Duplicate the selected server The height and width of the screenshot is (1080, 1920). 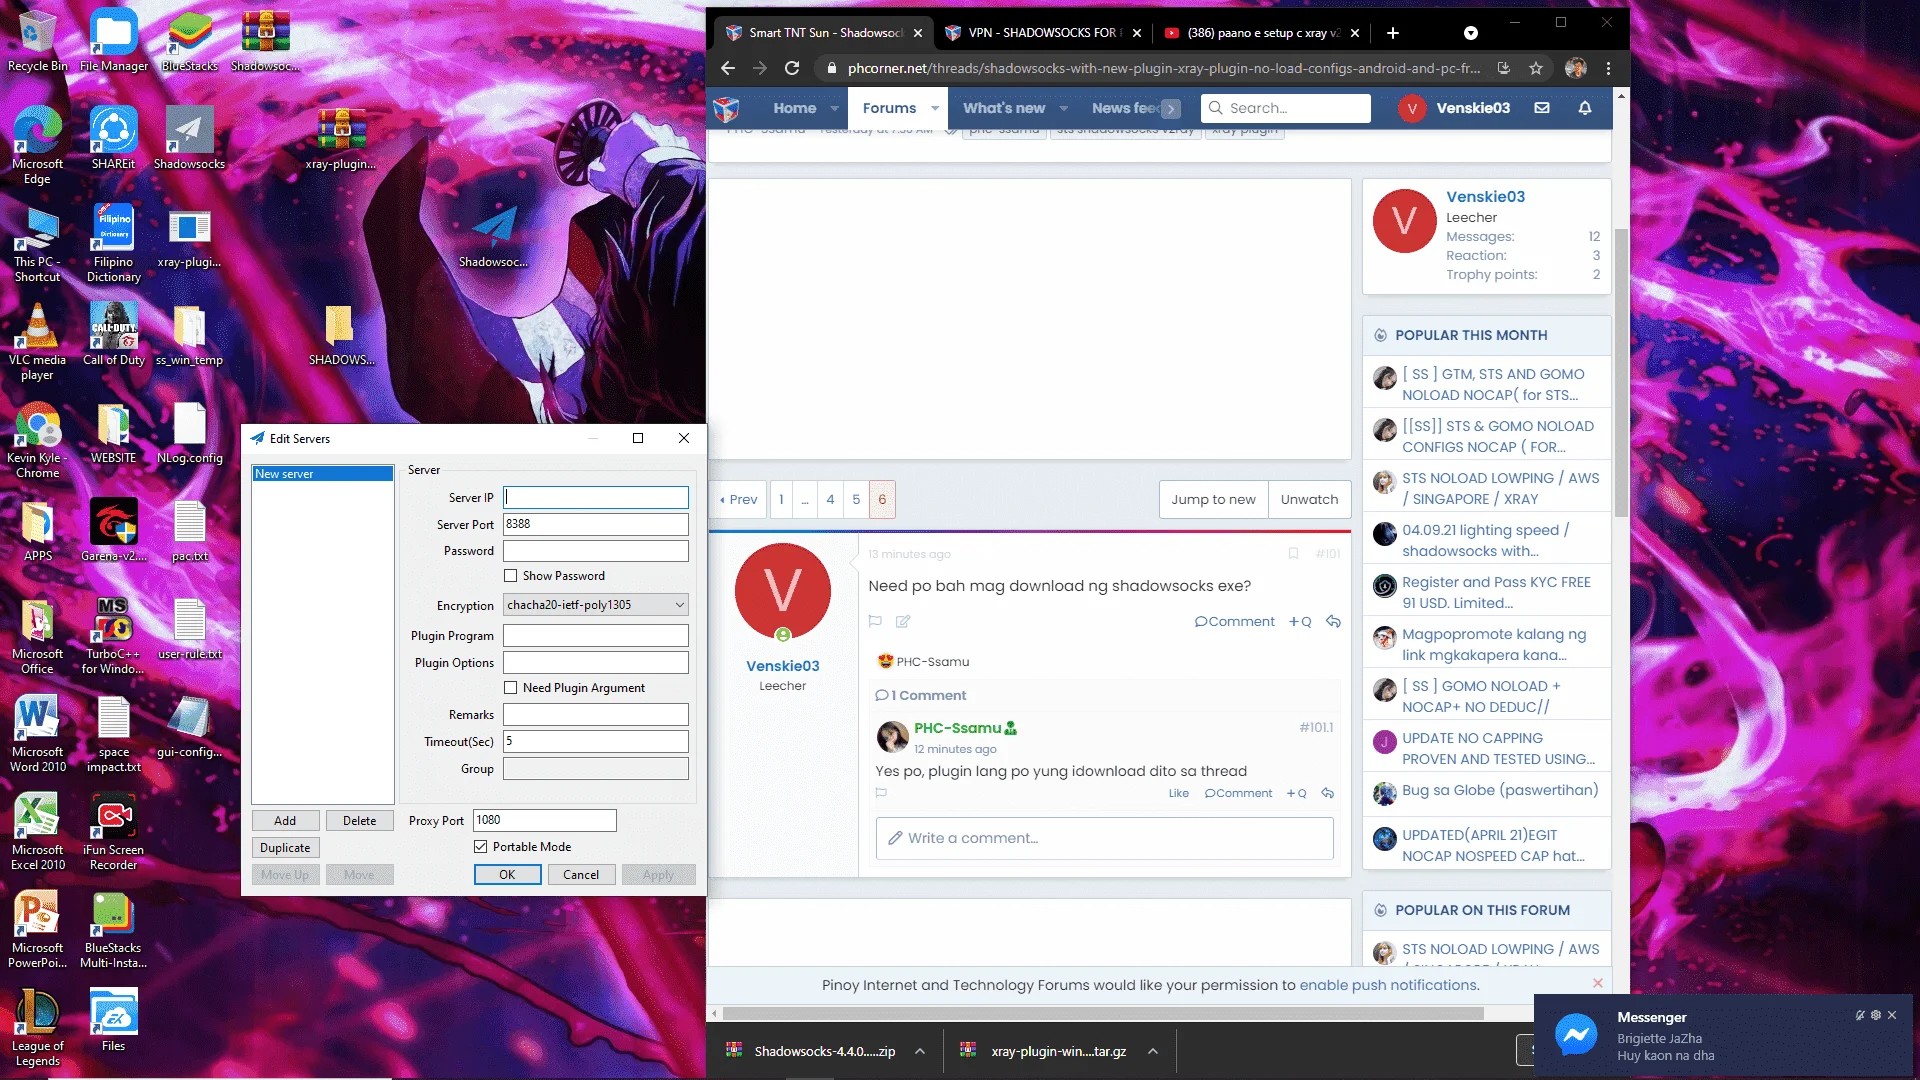tap(285, 848)
